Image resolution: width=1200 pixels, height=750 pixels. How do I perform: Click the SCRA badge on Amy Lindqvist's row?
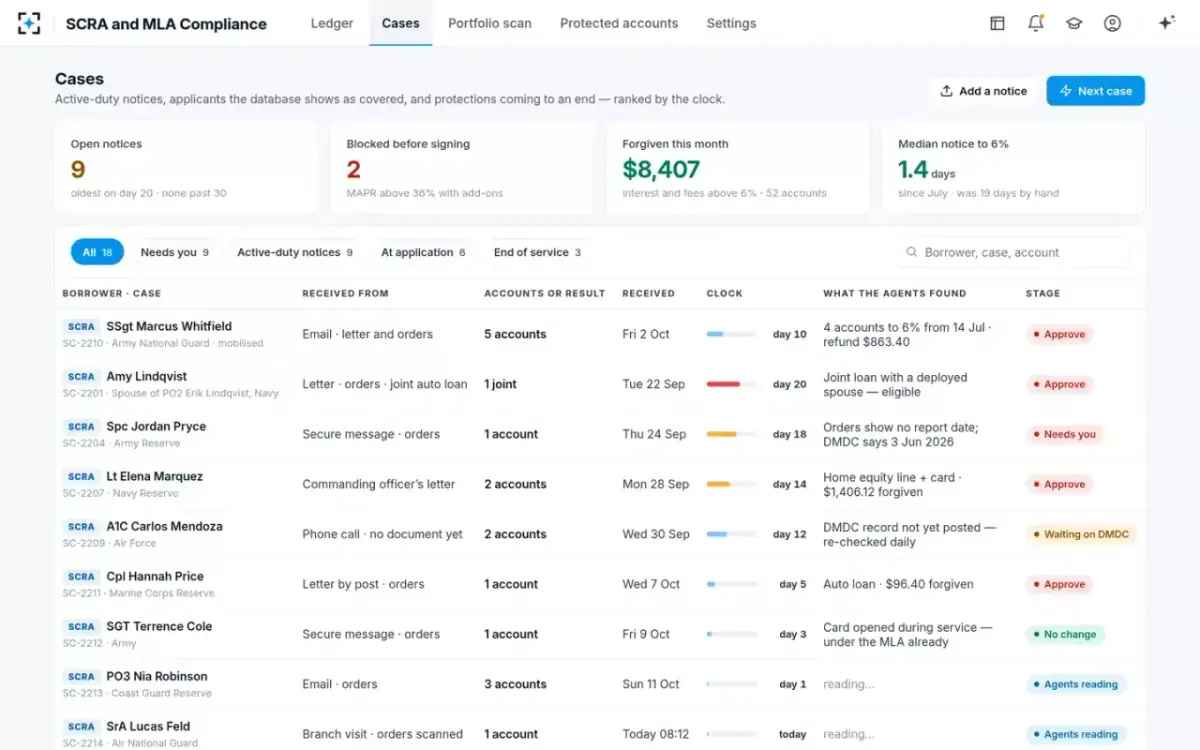coord(81,377)
